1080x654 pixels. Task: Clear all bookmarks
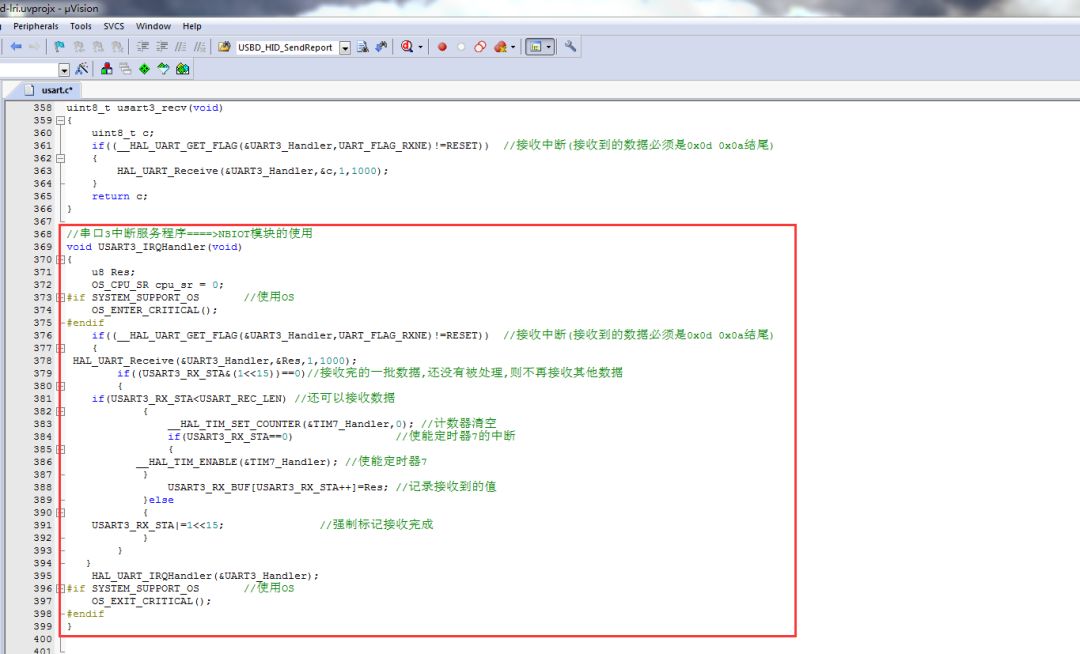tap(116, 46)
